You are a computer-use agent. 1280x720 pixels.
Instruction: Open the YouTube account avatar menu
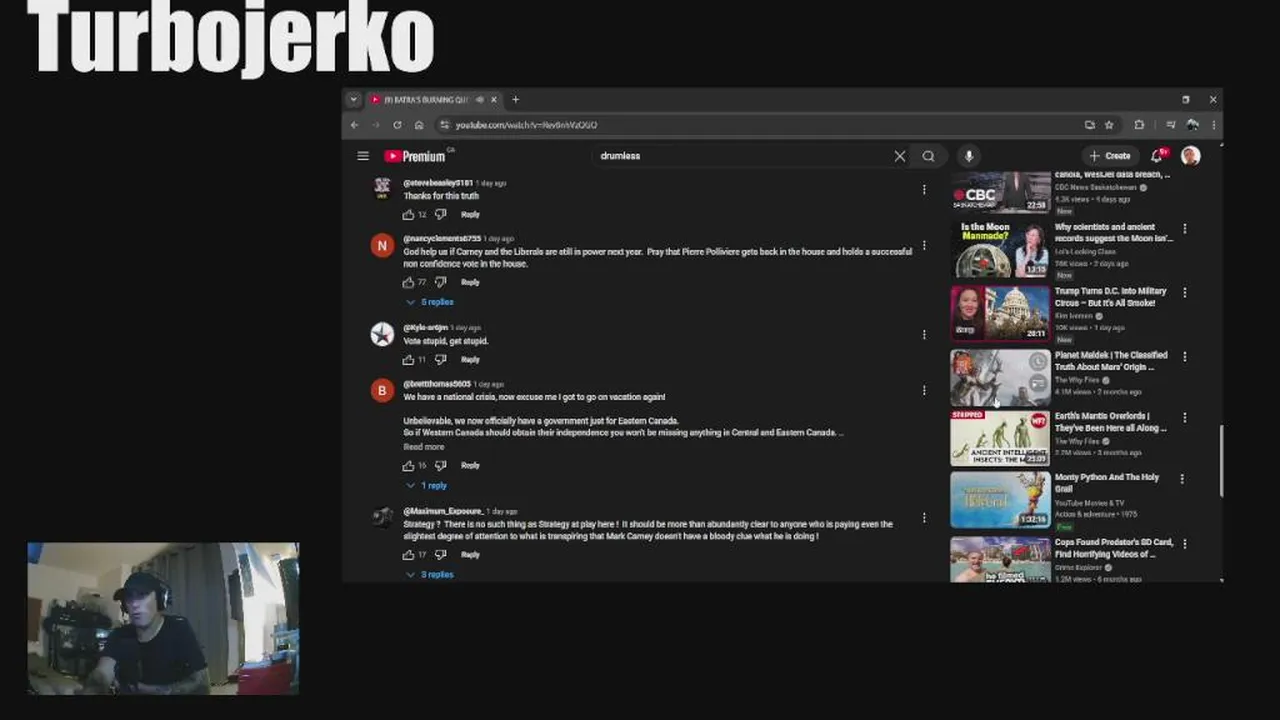(1190, 156)
